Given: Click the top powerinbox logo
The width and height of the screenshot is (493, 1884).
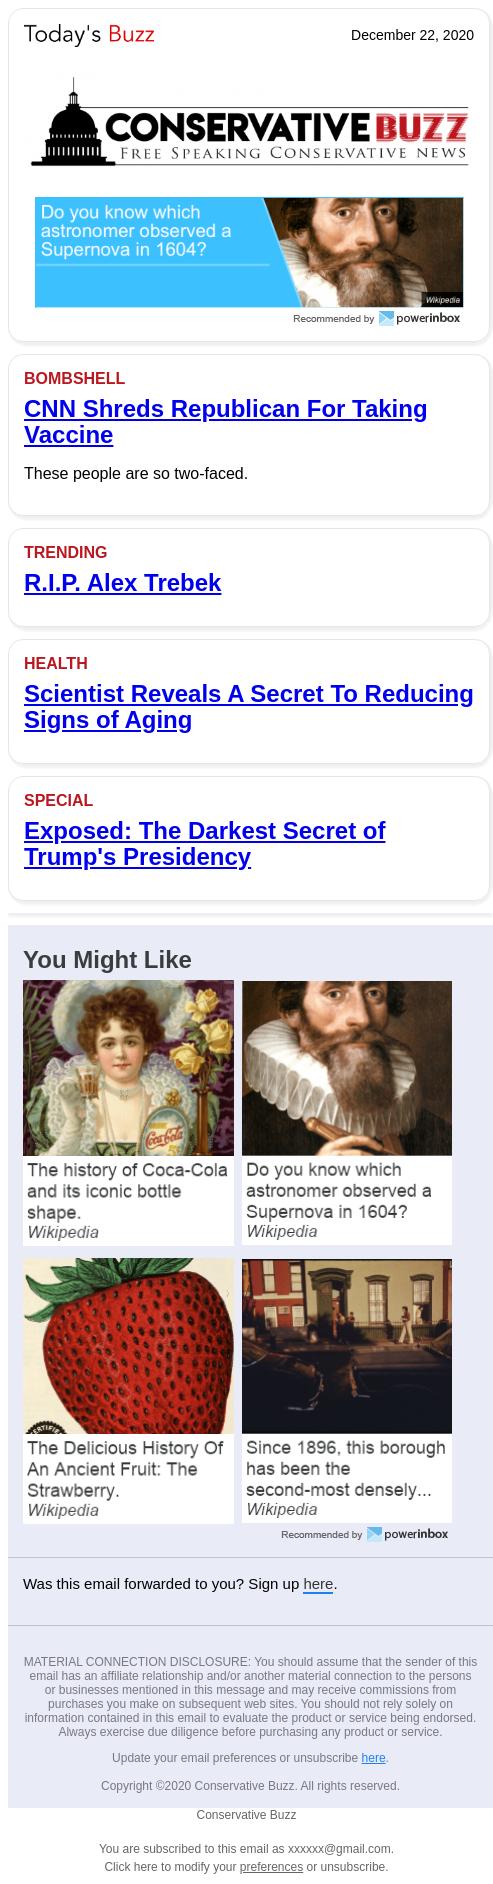Looking at the screenshot, I should tap(420, 318).
